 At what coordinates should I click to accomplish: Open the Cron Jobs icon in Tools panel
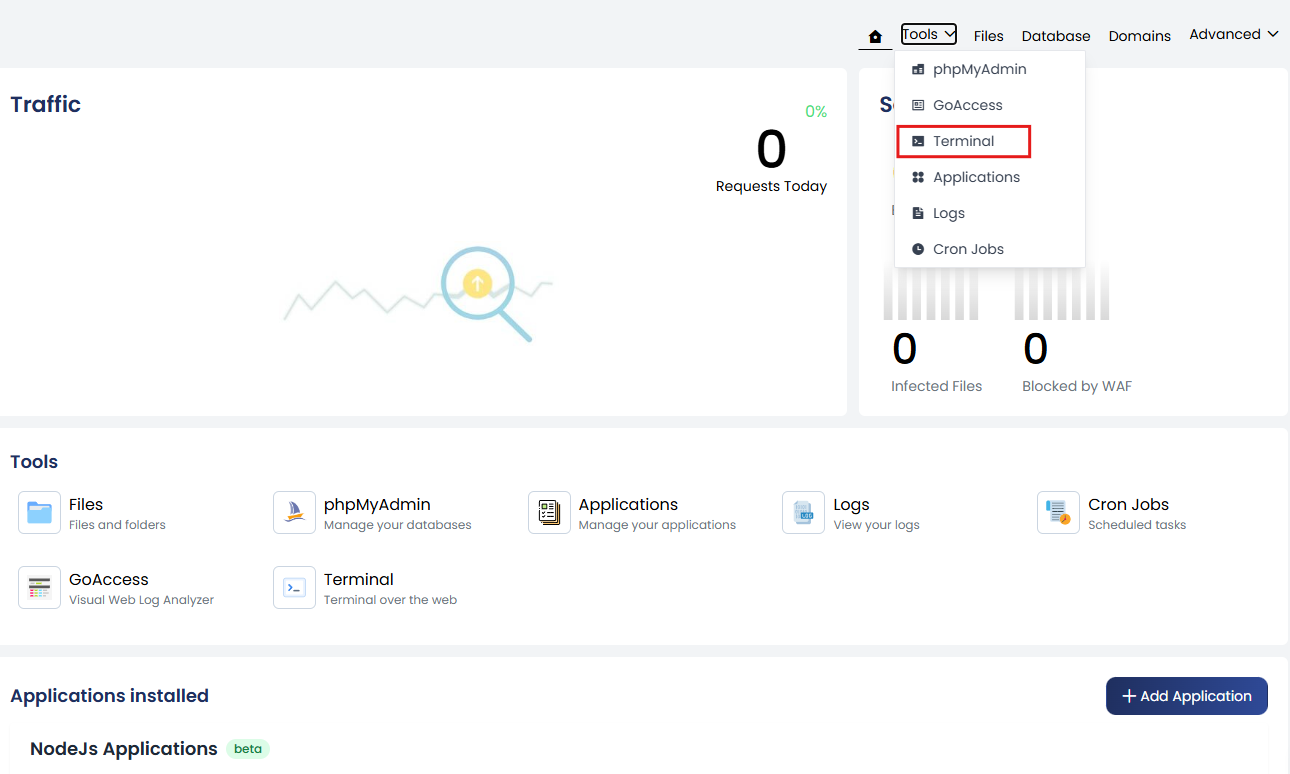1058,513
